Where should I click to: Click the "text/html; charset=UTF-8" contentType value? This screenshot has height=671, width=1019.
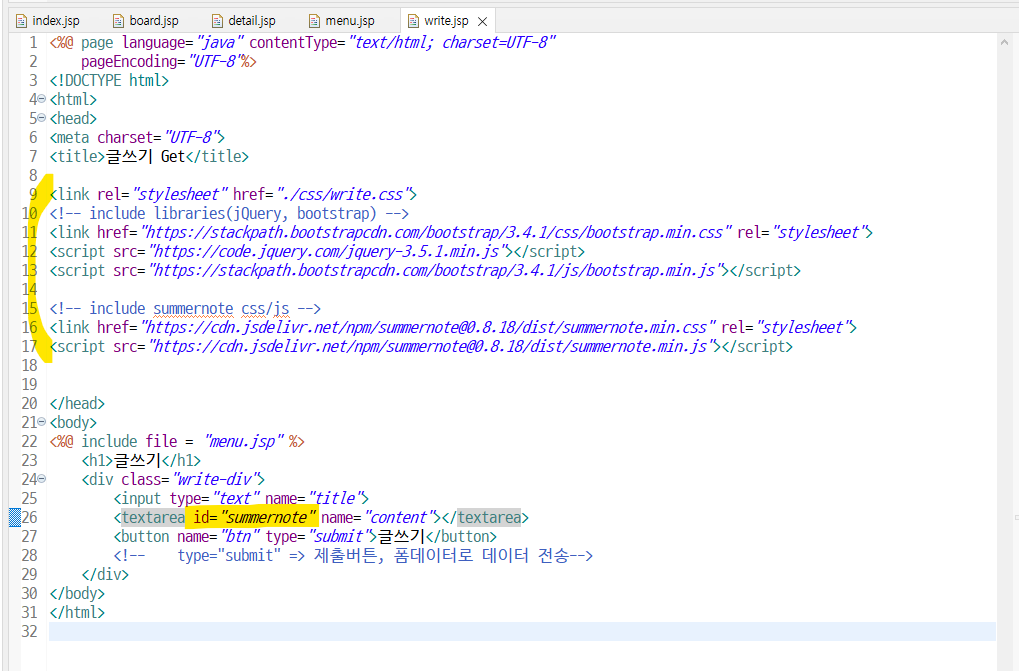pos(452,43)
